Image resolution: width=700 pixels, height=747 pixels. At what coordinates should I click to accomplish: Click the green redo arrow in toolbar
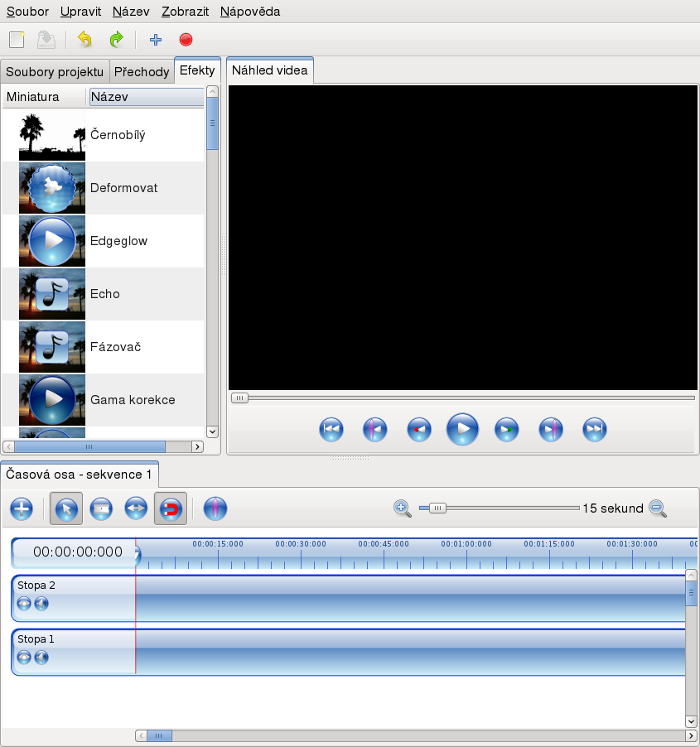point(116,40)
